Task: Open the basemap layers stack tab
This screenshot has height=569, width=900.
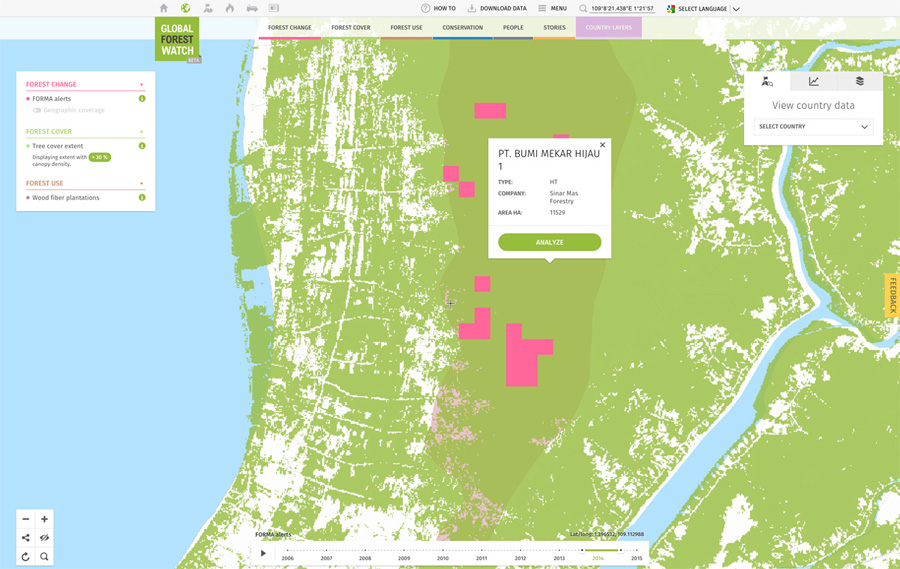Action: [x=860, y=82]
